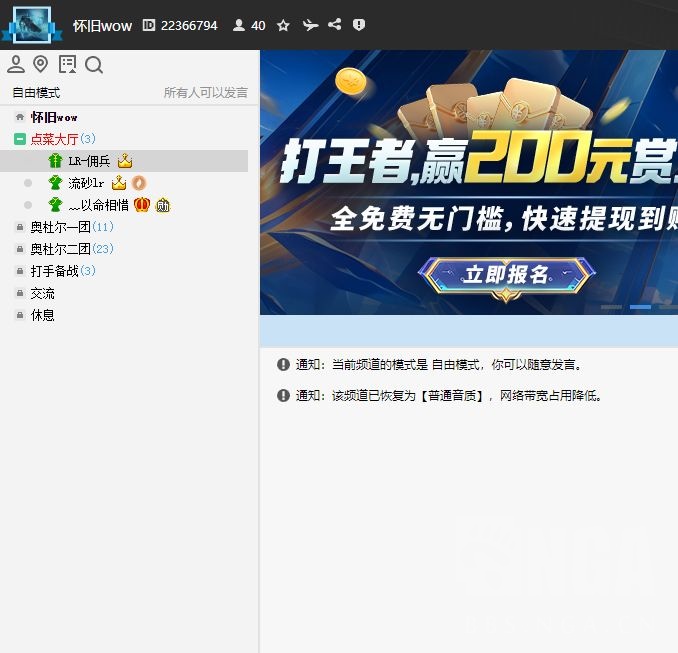Click the orange ring badge next to 流砂lr
The image size is (678, 653).
[x=139, y=183]
